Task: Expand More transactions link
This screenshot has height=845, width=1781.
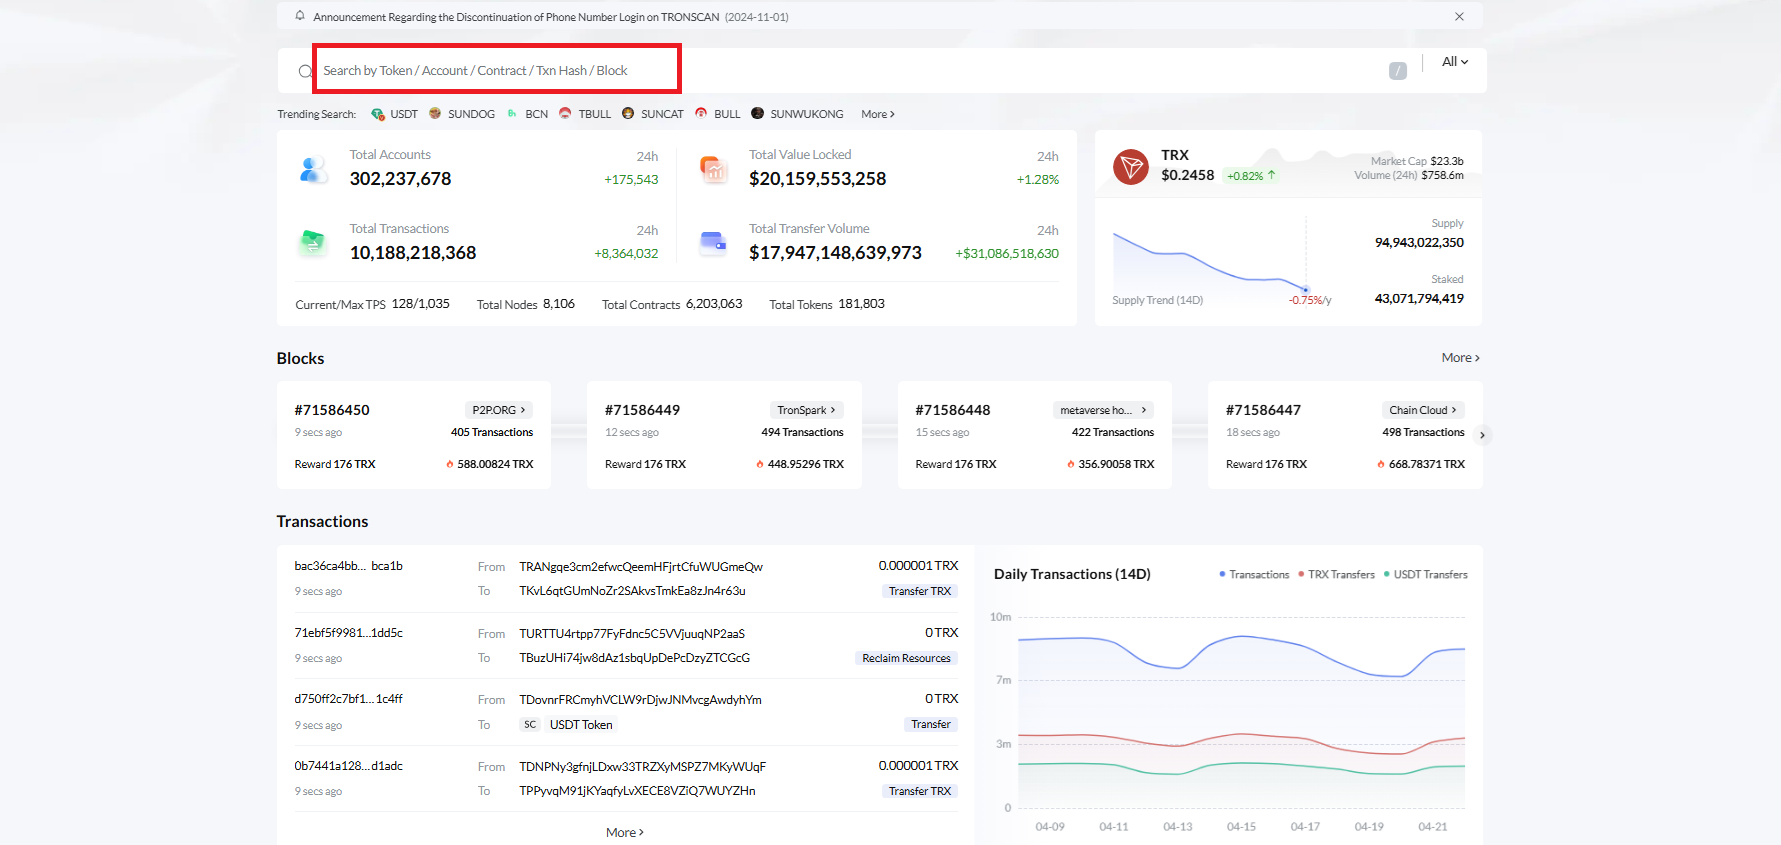Action: coord(625,833)
